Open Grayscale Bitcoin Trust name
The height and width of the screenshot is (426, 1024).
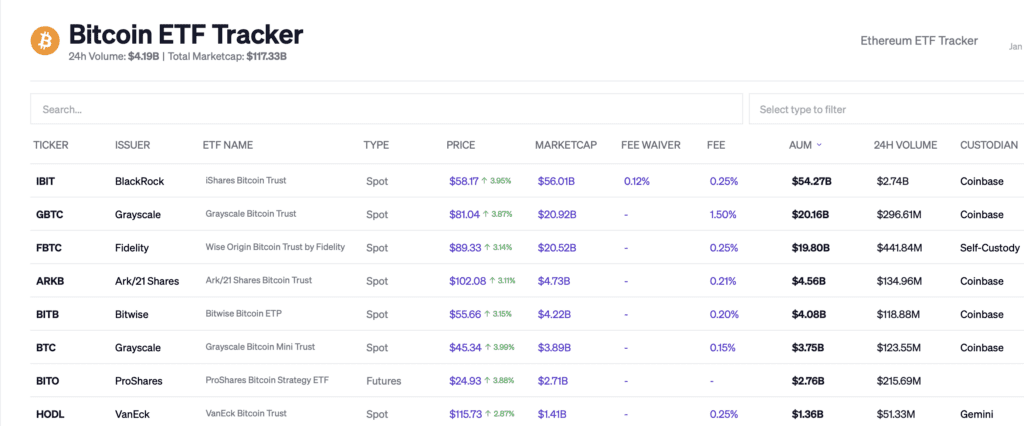251,214
